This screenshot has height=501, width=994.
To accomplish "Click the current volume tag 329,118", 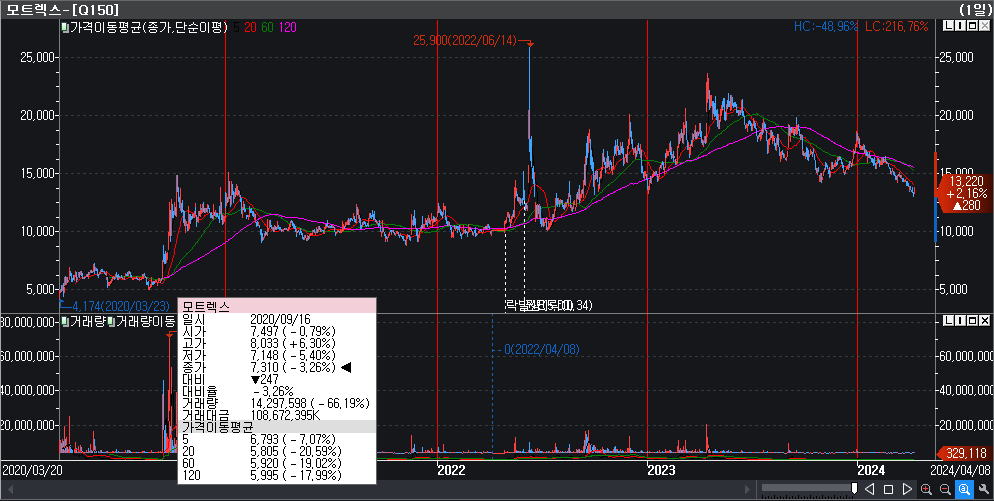I will click(x=967, y=453).
